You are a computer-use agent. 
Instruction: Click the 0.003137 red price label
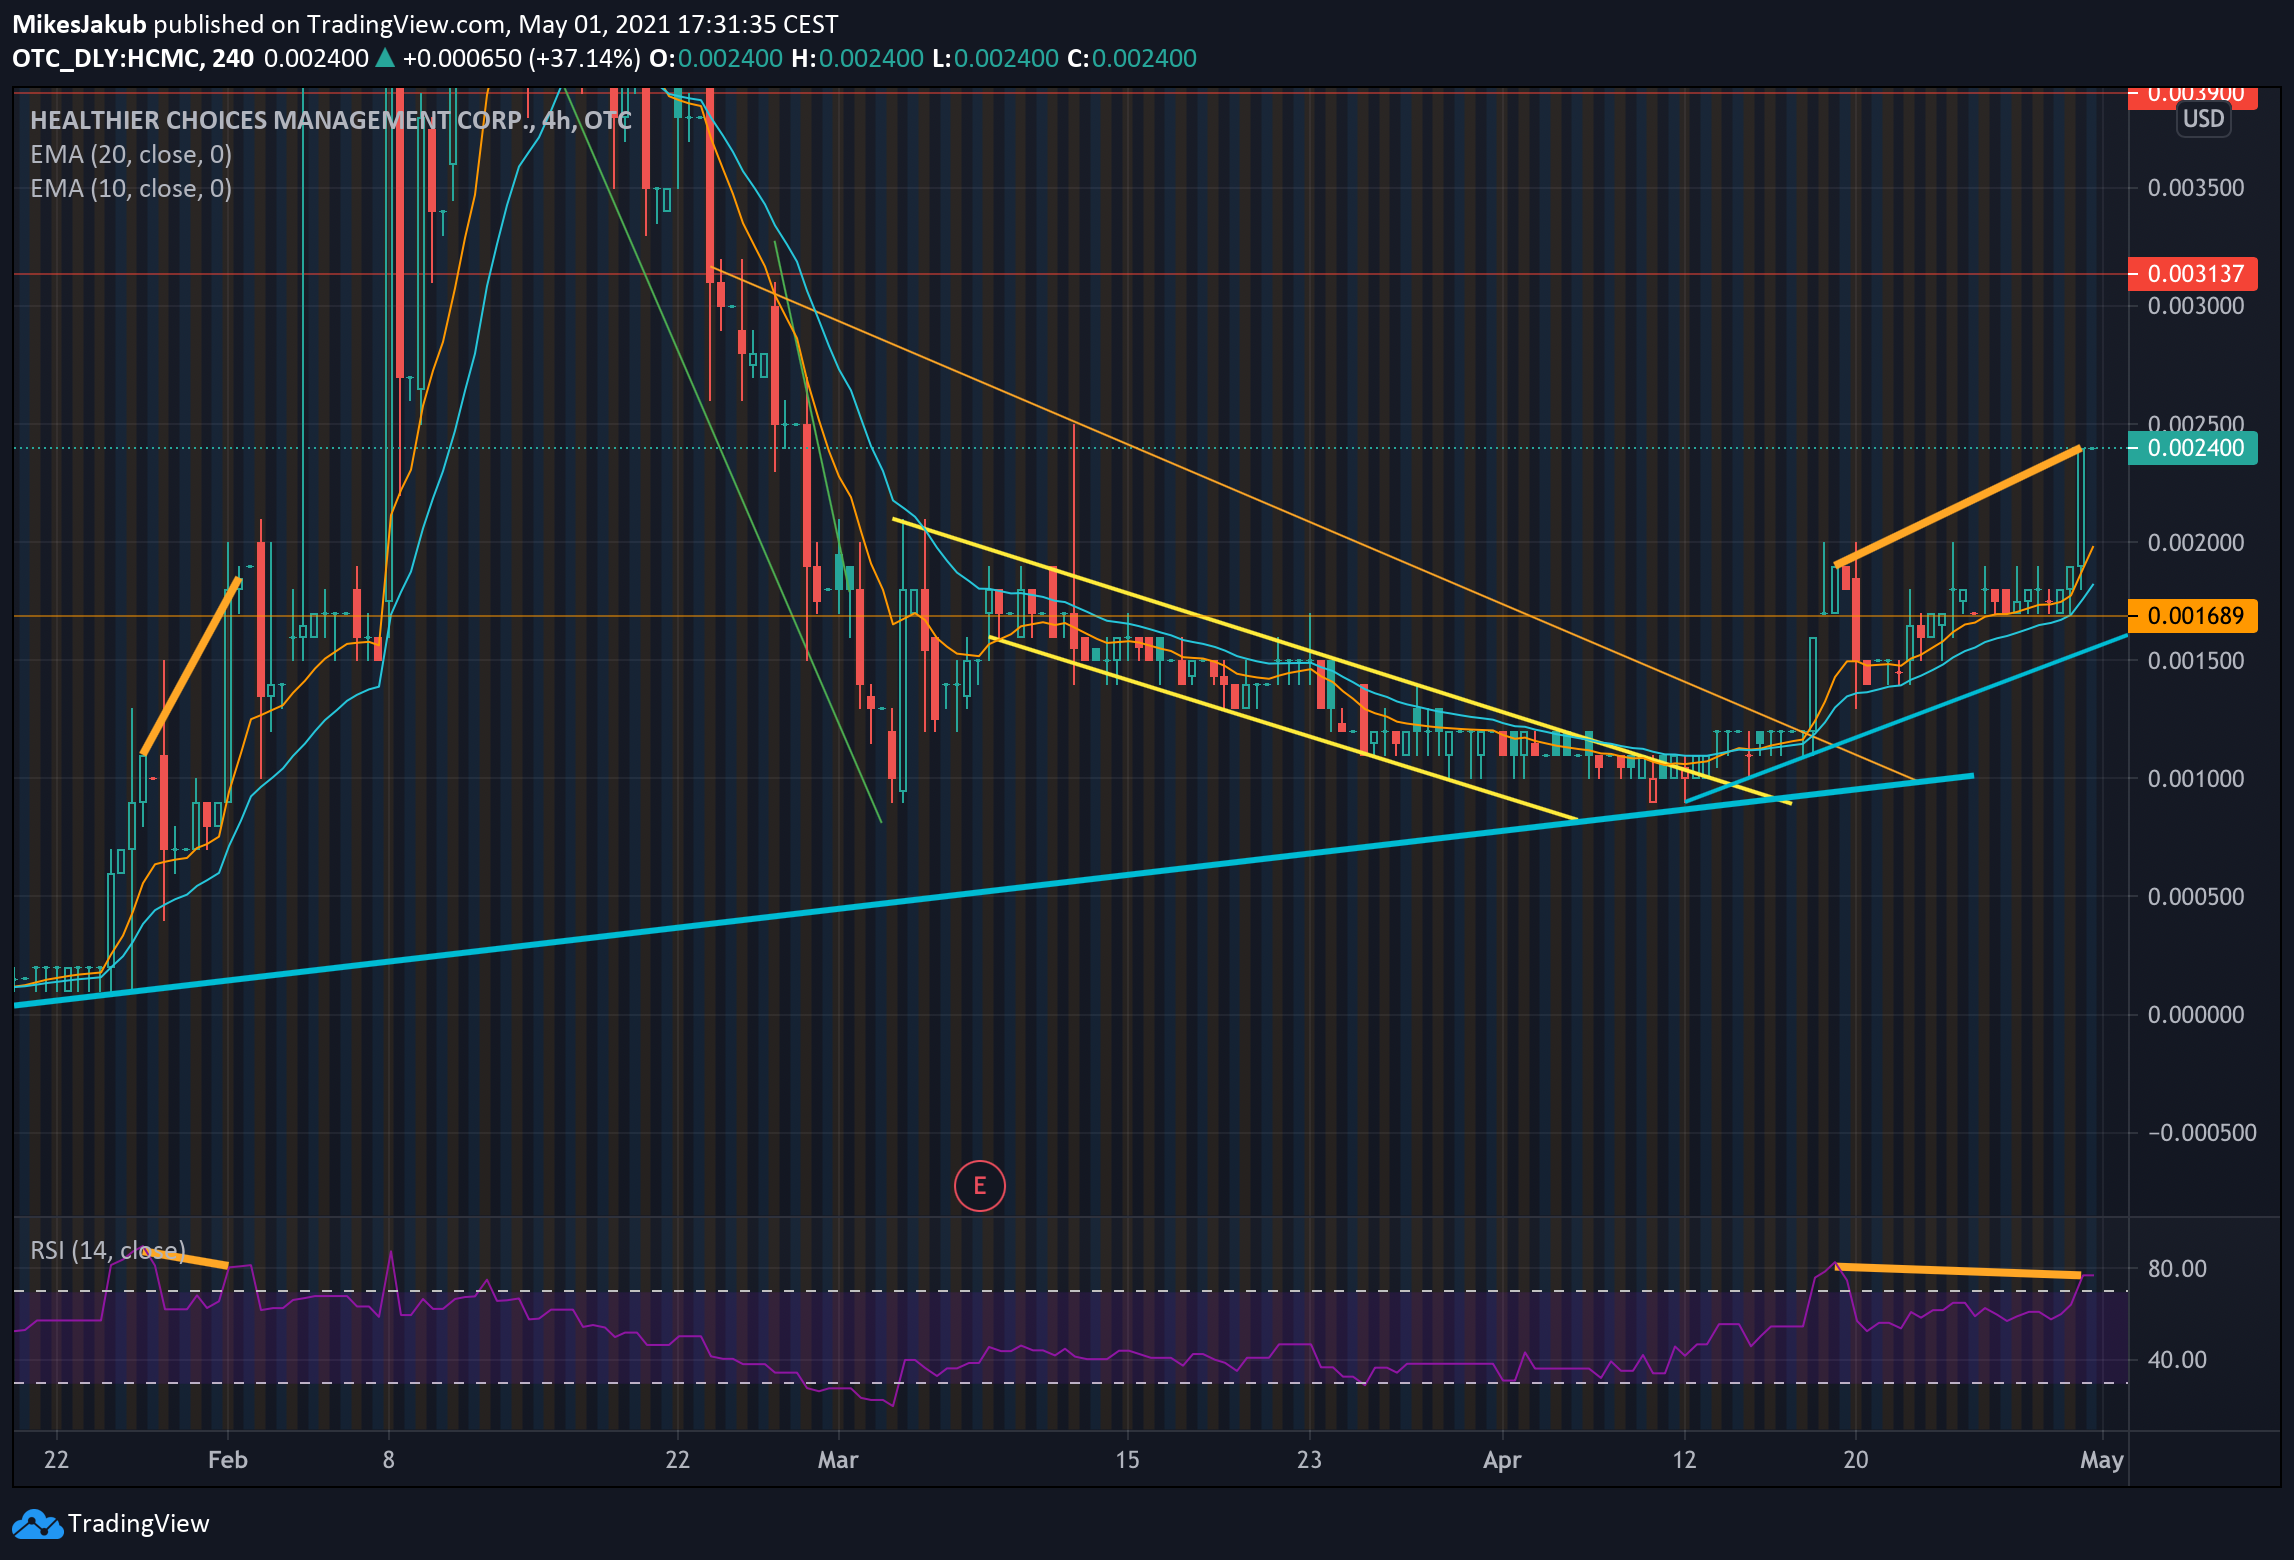tap(2192, 273)
